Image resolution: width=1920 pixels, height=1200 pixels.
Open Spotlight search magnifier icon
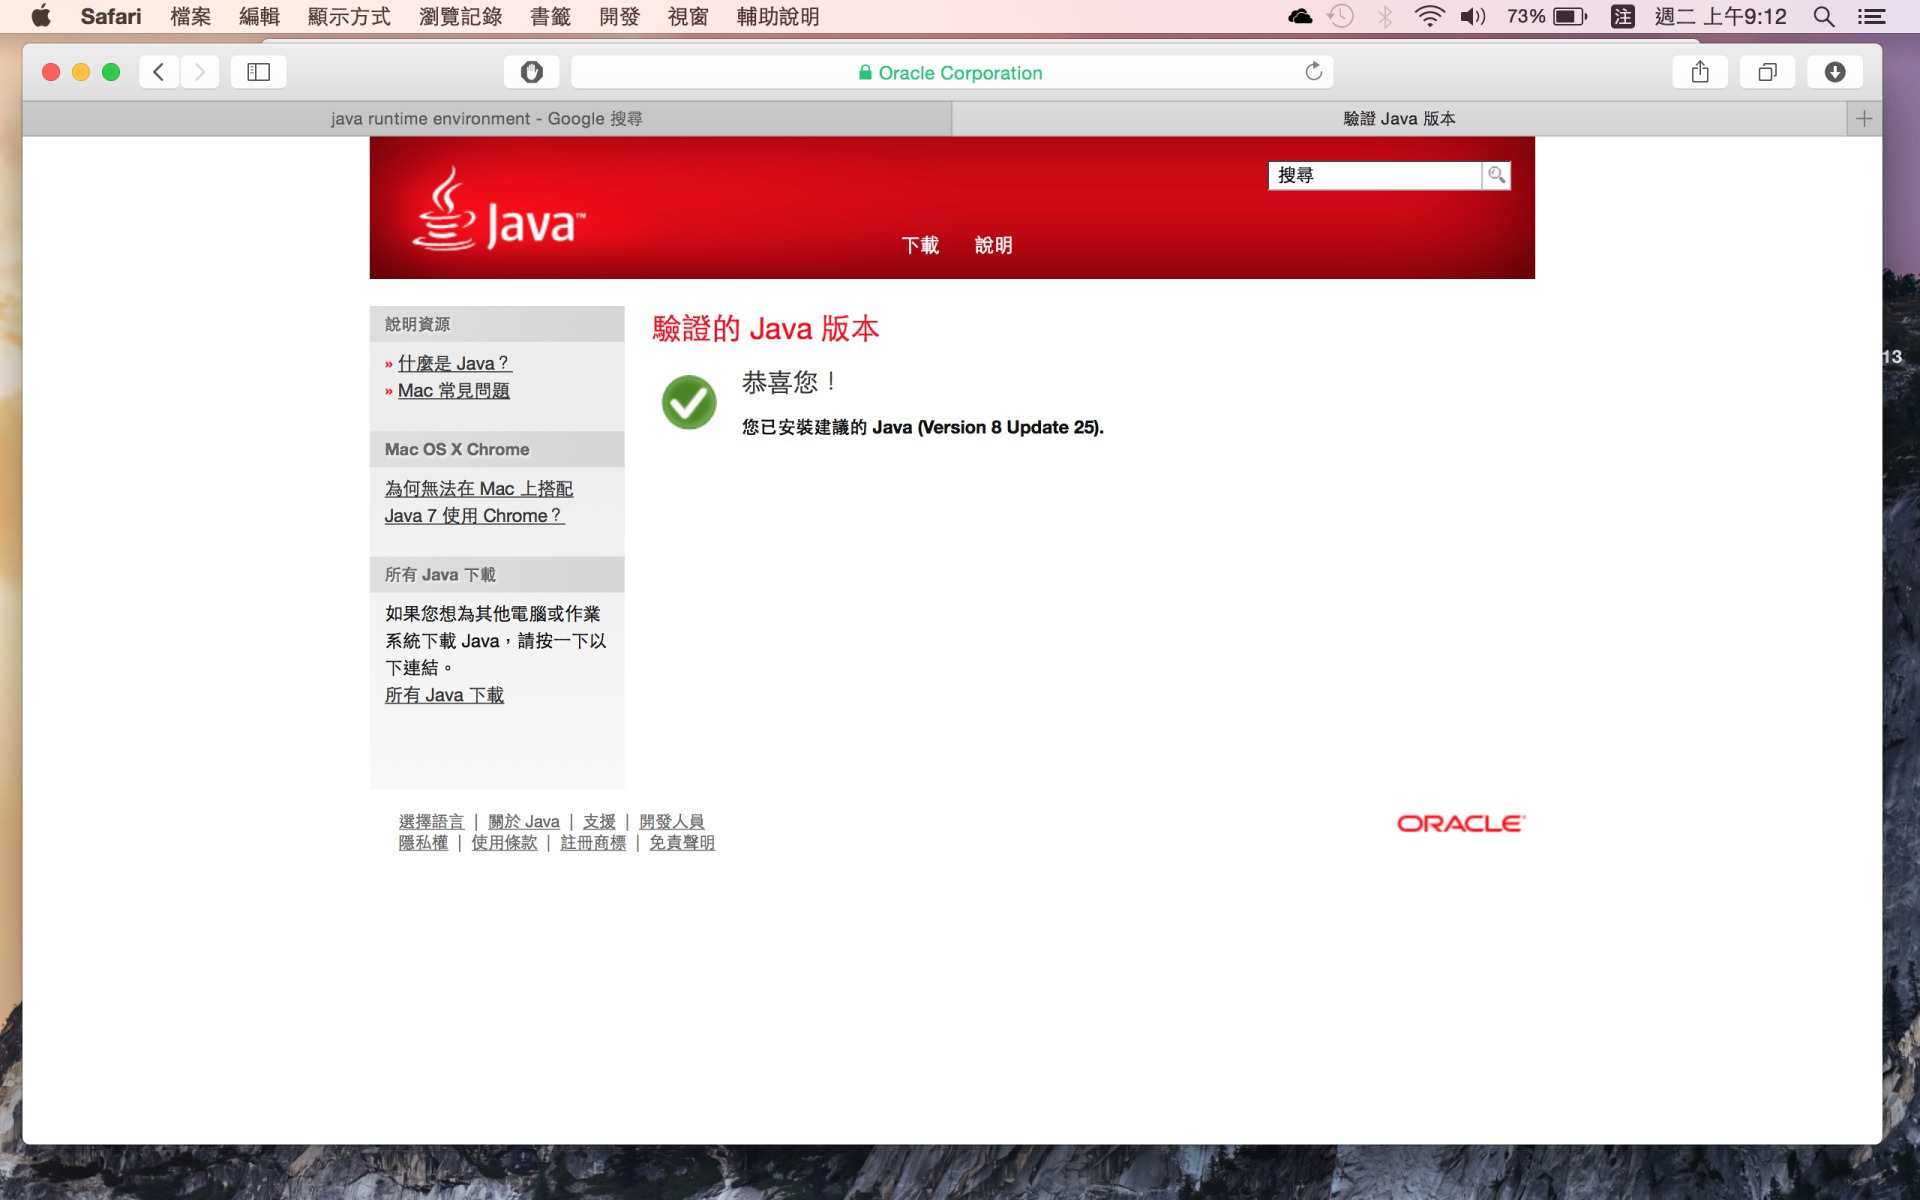click(1824, 16)
